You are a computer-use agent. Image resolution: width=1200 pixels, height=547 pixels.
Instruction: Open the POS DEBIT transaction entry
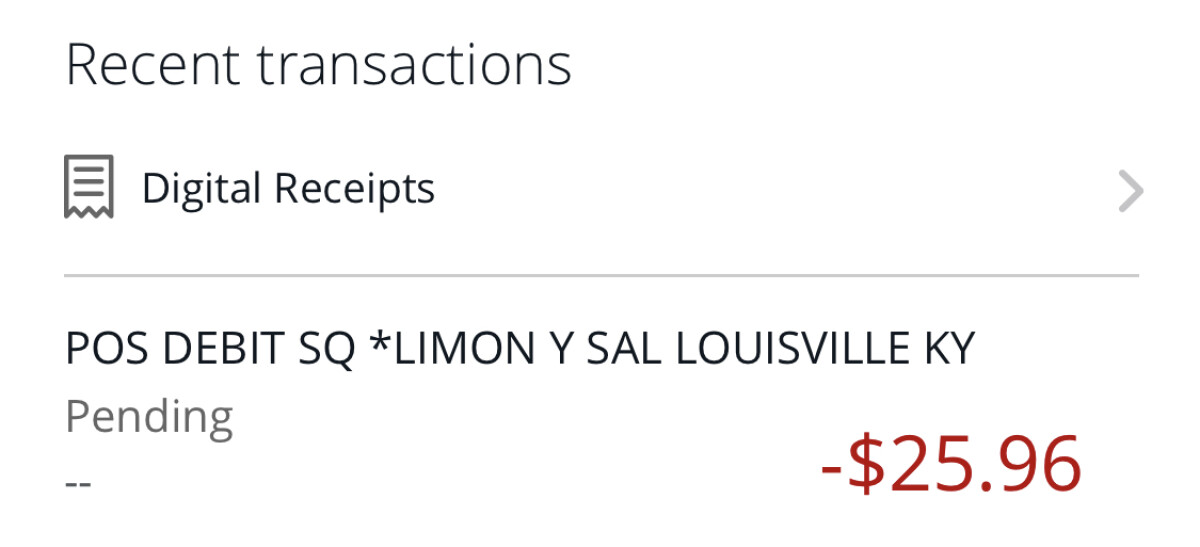(519, 348)
